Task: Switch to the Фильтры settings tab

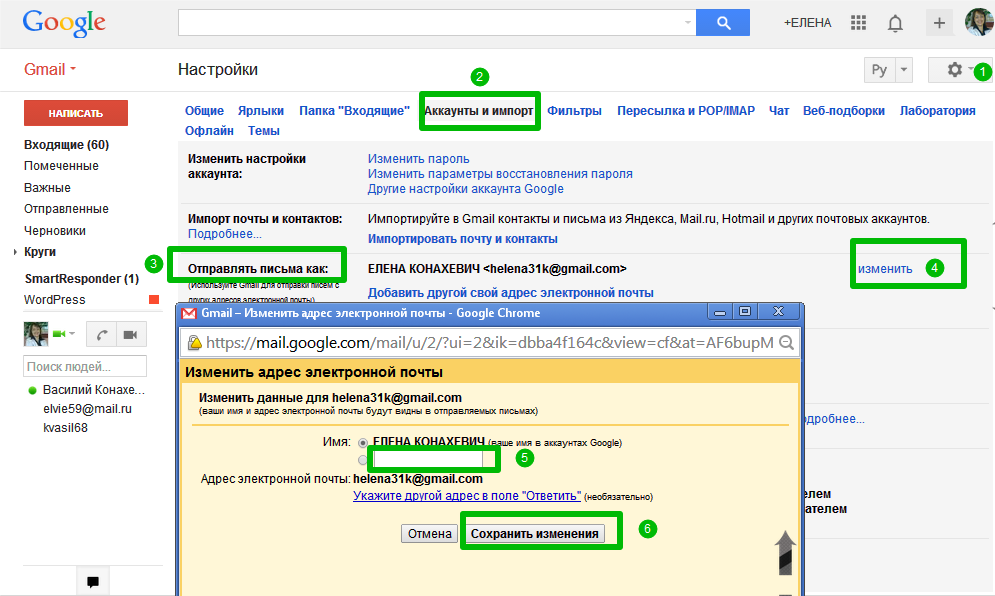Action: coord(574,111)
